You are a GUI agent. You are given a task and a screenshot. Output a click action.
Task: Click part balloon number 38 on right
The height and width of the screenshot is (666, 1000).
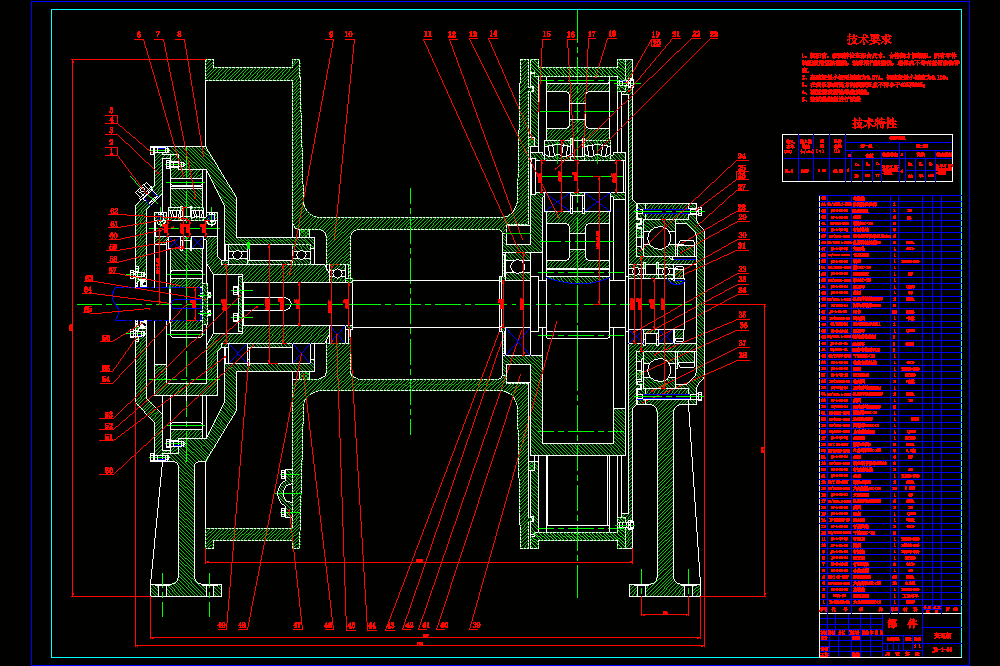pyautogui.click(x=742, y=355)
